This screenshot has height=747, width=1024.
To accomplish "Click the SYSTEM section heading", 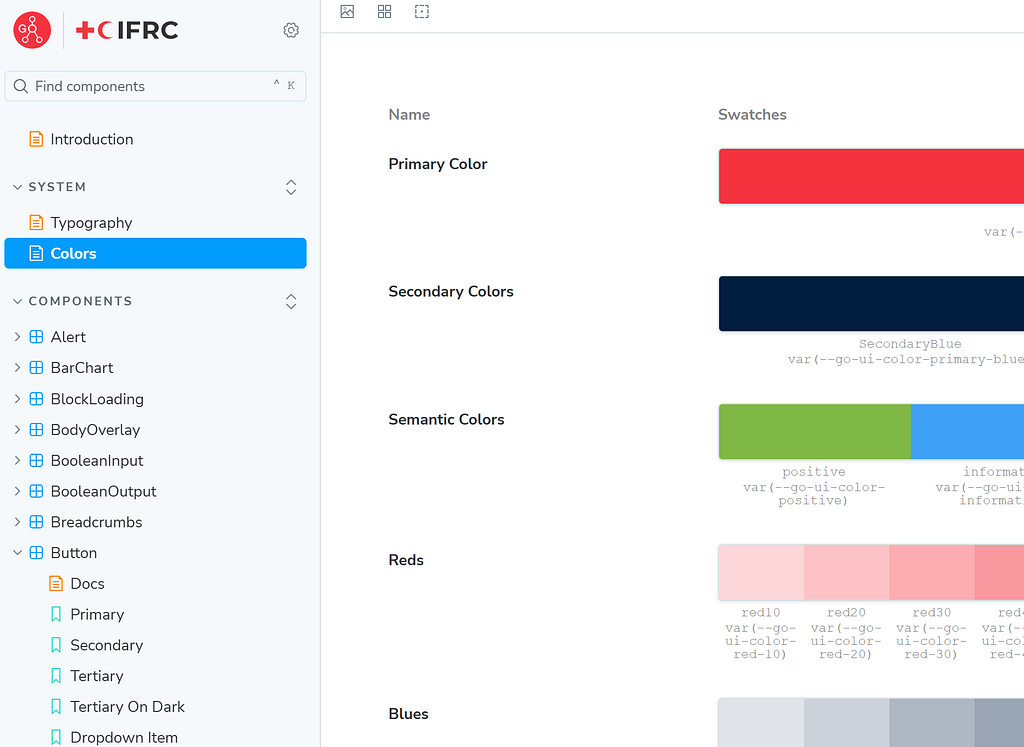I will click(57, 187).
